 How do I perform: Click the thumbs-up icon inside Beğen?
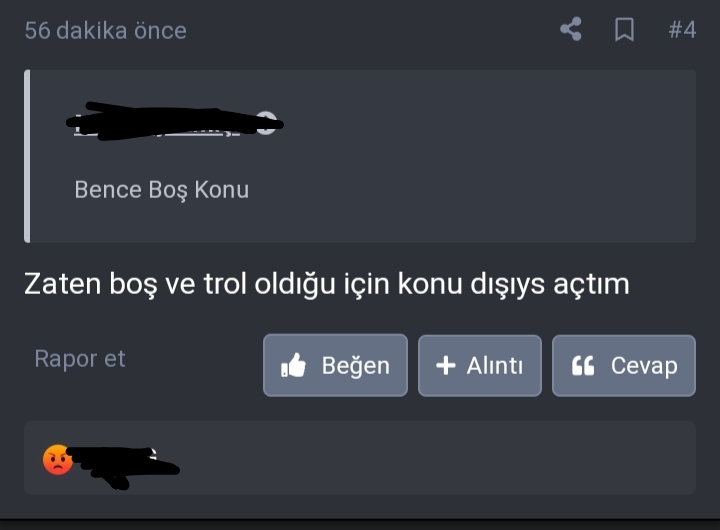(293, 366)
